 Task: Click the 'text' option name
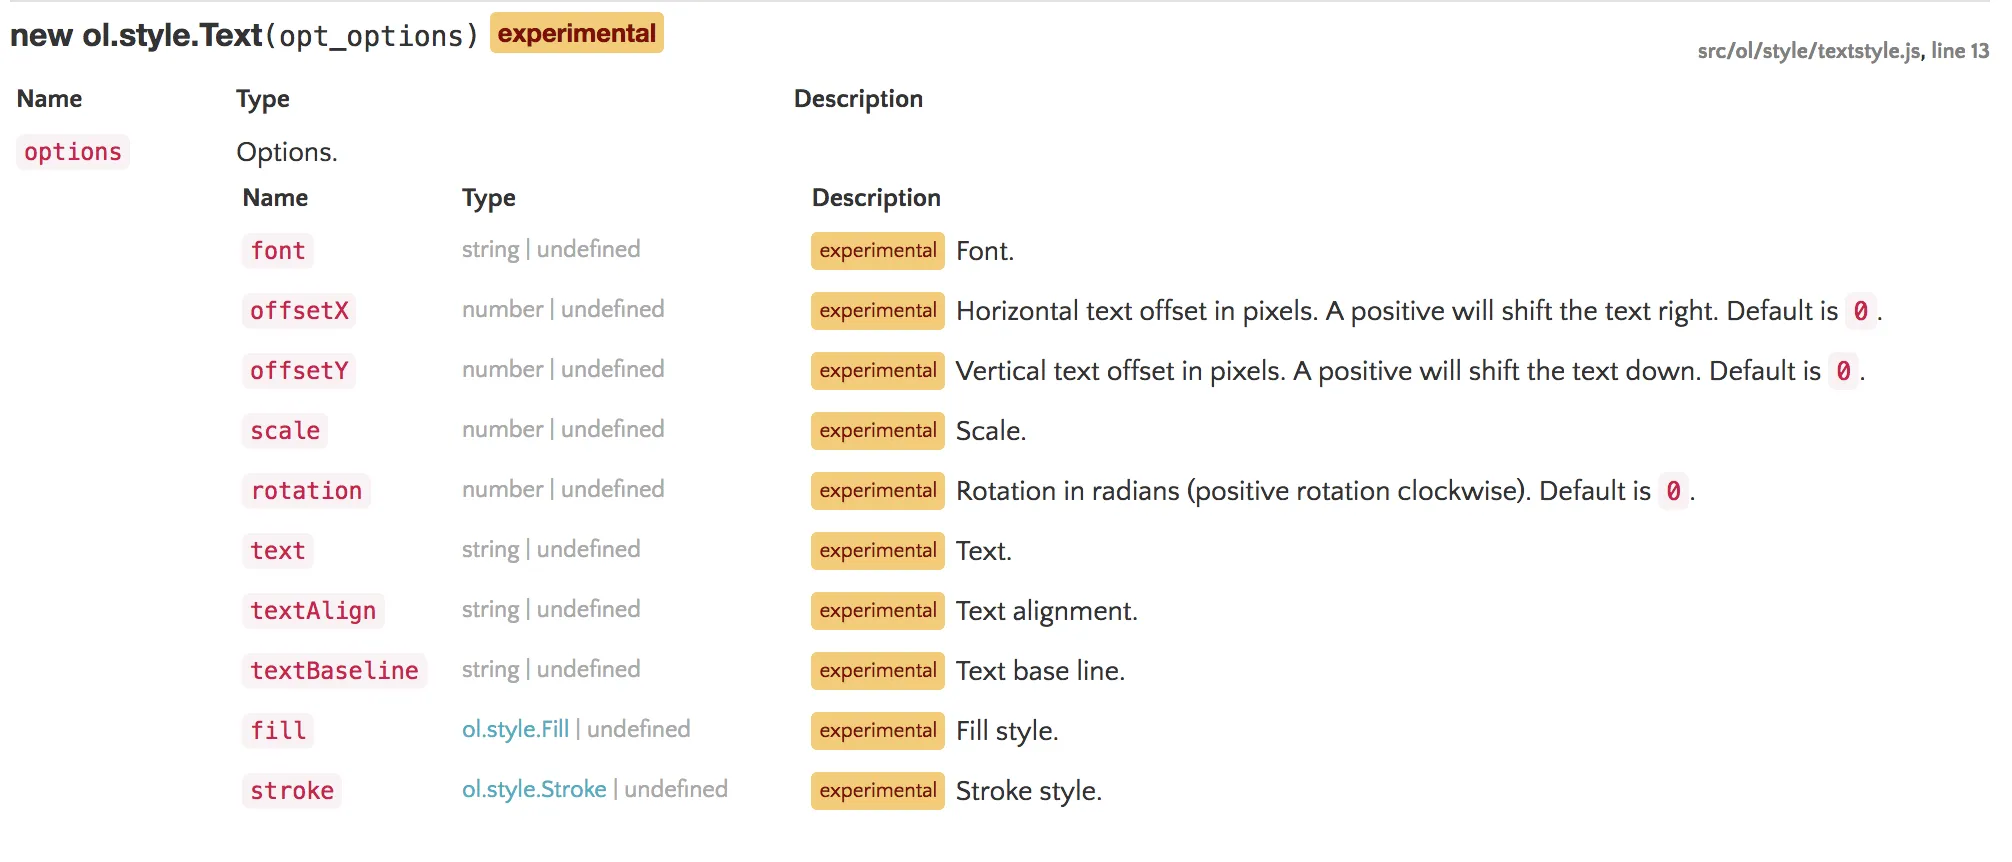[x=277, y=551]
